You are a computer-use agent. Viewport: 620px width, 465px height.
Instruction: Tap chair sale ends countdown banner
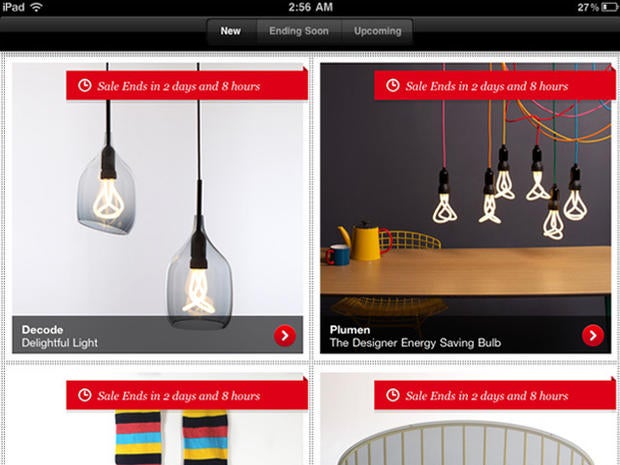pyautogui.click(x=495, y=395)
